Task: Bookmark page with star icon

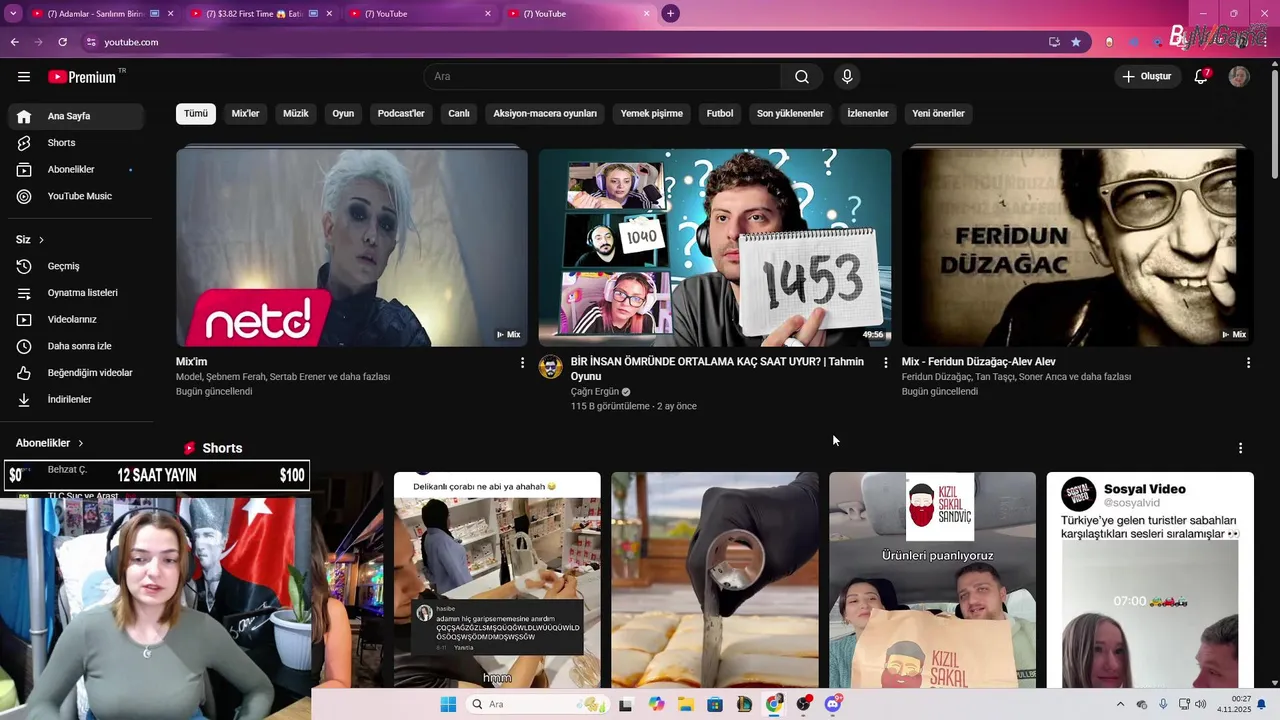Action: tap(1076, 42)
